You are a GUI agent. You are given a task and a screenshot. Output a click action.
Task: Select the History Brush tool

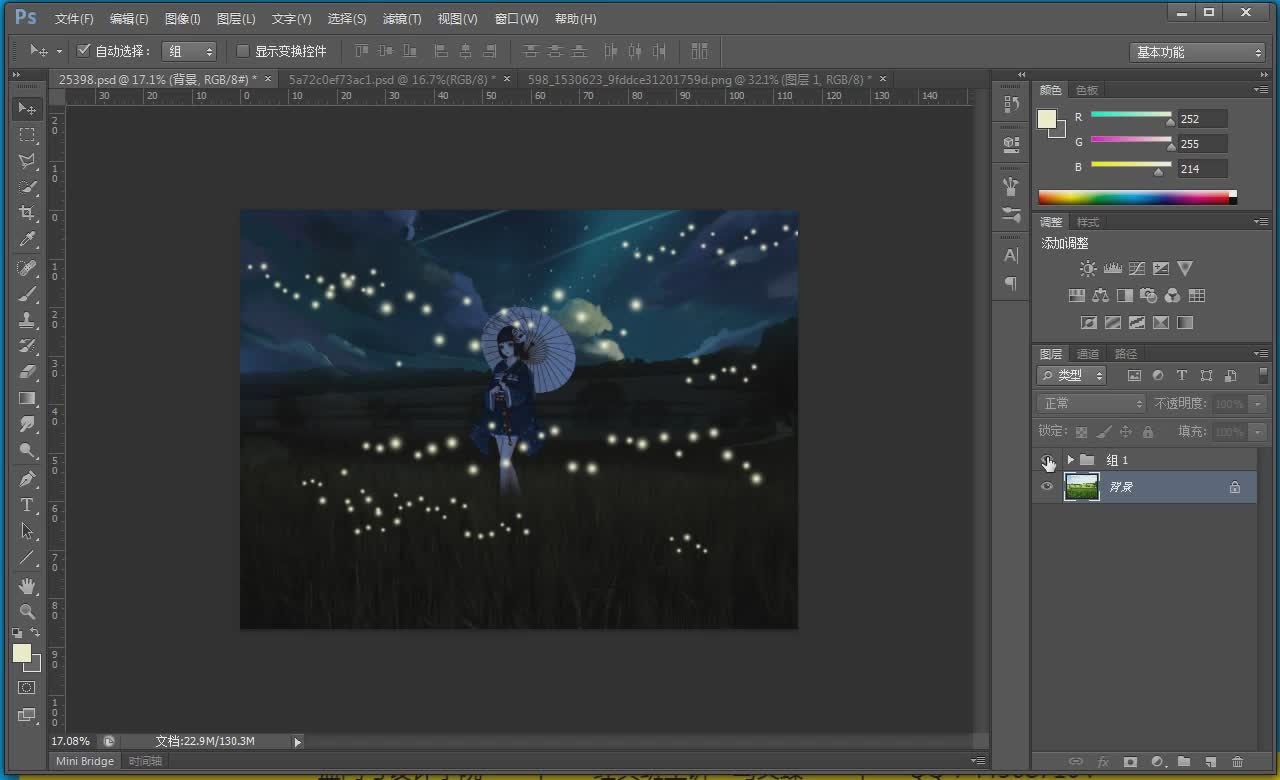pyautogui.click(x=27, y=346)
